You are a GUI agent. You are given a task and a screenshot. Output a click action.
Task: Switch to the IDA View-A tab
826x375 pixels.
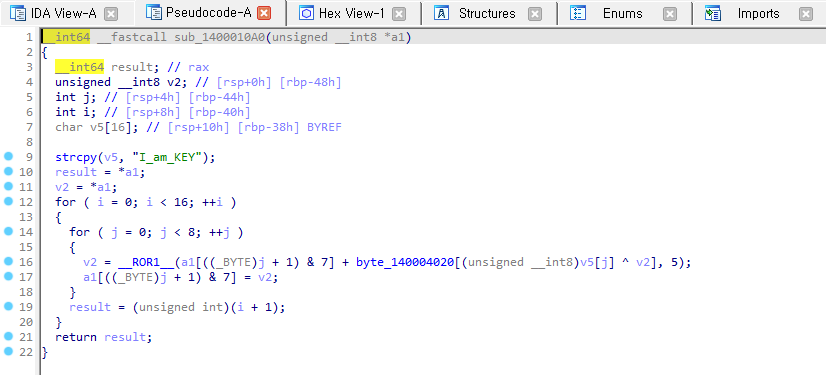(64, 13)
